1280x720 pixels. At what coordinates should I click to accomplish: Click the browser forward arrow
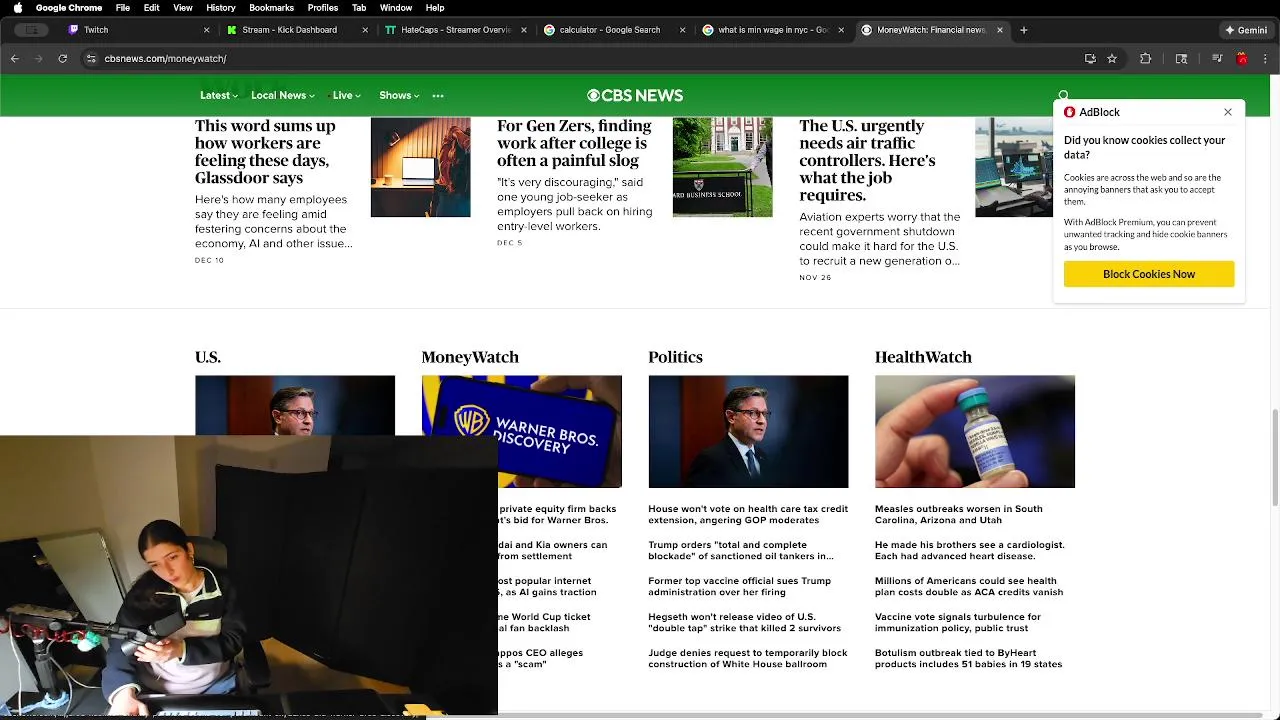39,59
